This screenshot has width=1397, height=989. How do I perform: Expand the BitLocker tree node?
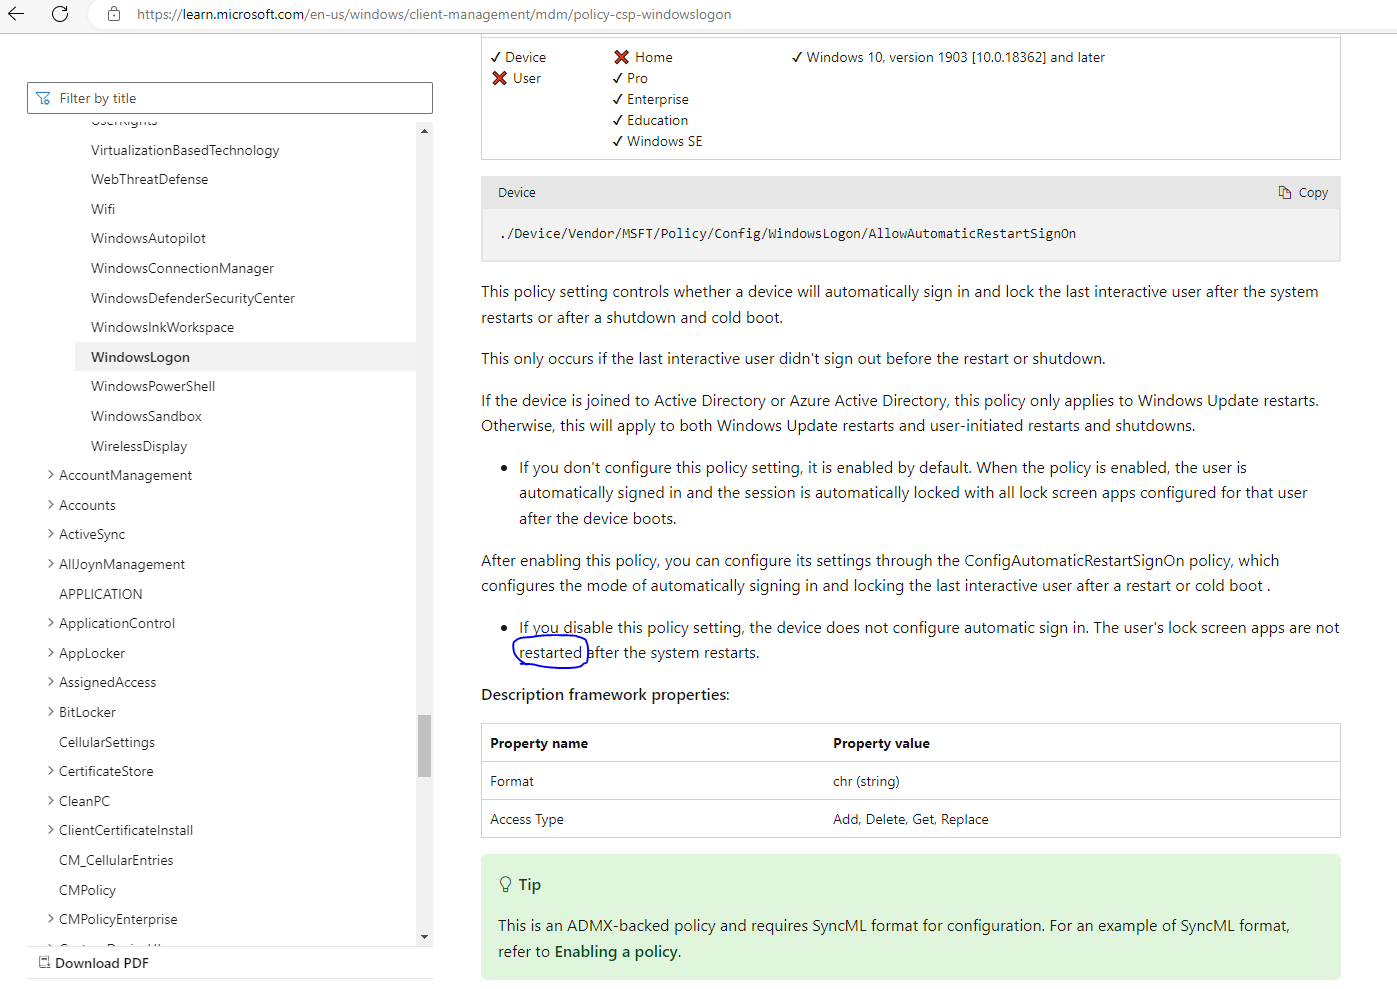tap(50, 711)
